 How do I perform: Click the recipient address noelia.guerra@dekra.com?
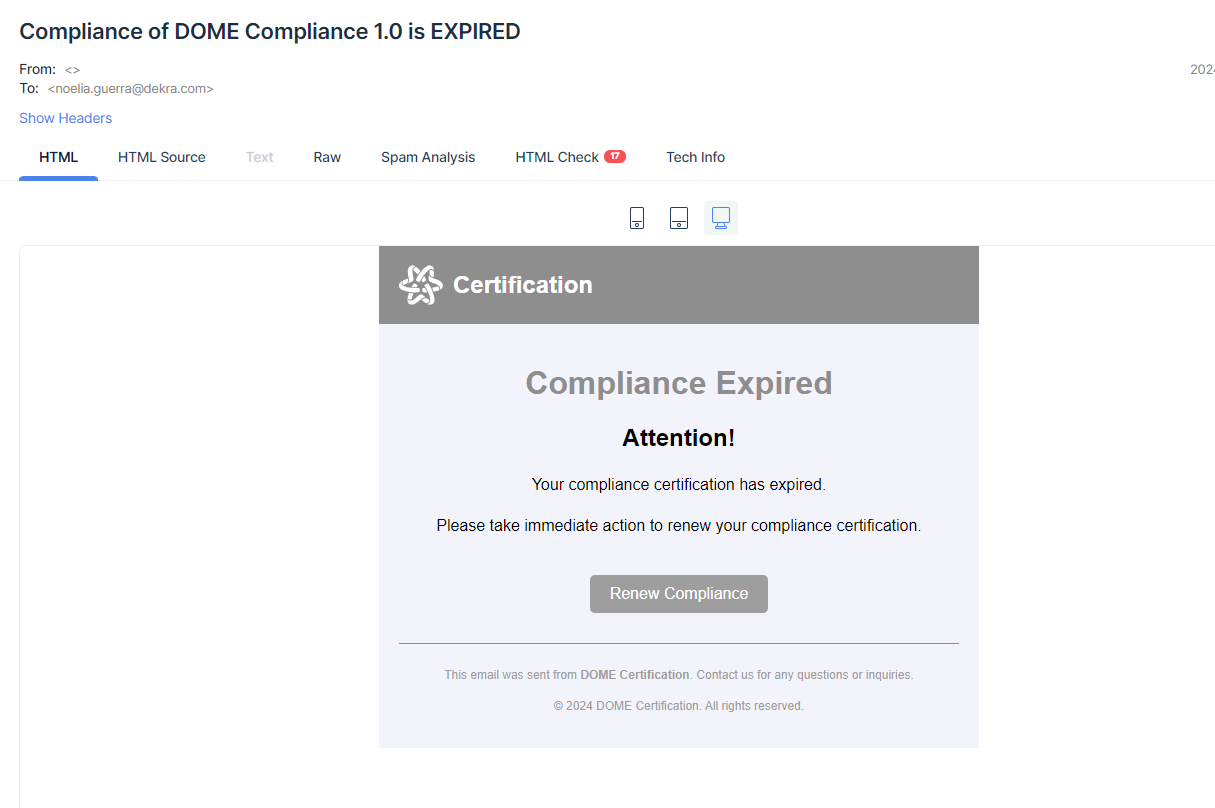[131, 88]
